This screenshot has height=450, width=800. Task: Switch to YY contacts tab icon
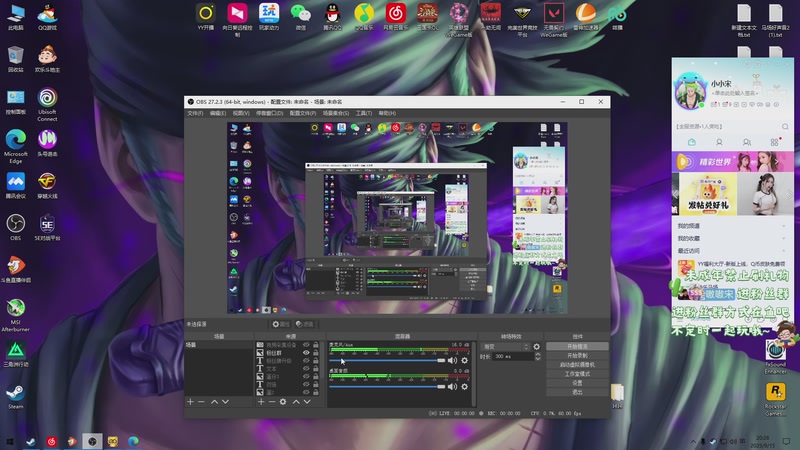pyautogui.click(x=719, y=142)
